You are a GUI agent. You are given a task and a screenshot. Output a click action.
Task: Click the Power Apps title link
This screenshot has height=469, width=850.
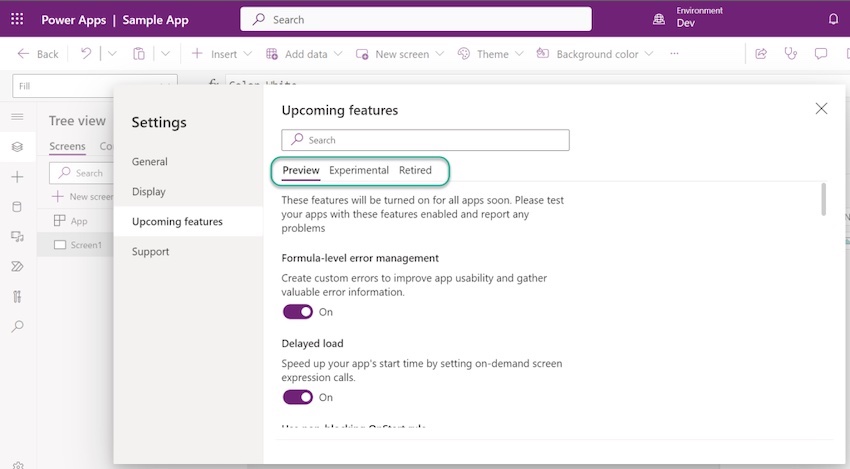74,20
